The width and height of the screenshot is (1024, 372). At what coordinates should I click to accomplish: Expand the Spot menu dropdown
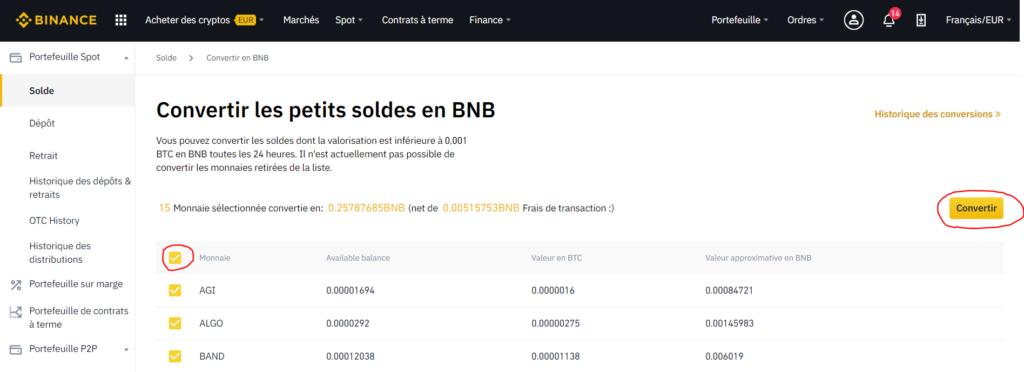[x=349, y=20]
